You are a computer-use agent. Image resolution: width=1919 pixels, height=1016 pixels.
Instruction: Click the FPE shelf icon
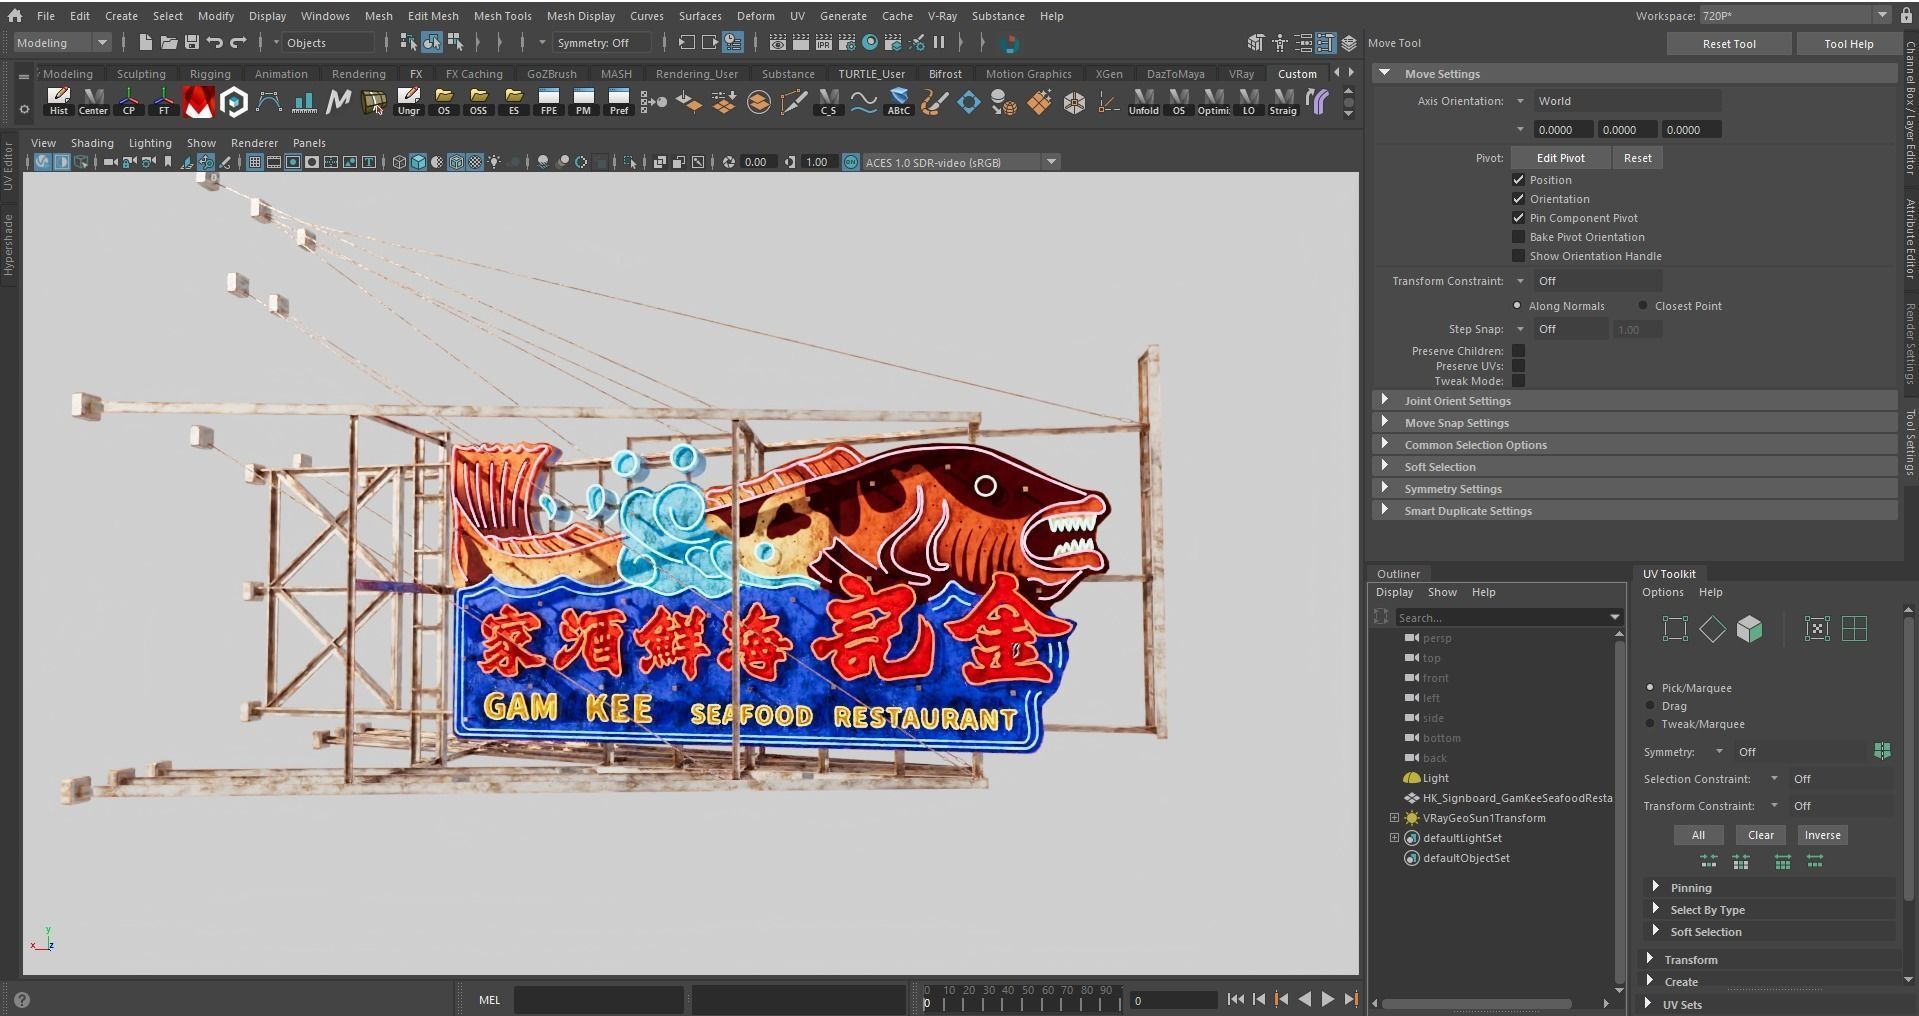click(548, 101)
